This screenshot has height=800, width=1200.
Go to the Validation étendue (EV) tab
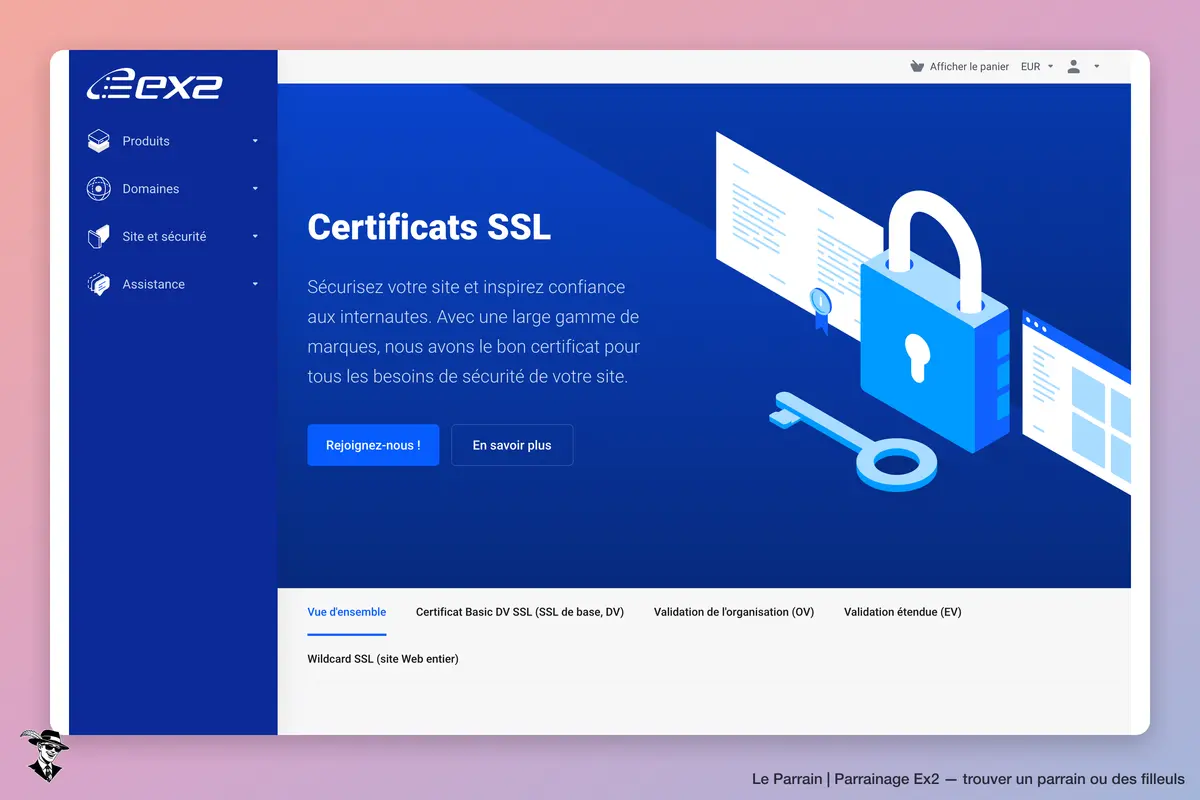[903, 612]
